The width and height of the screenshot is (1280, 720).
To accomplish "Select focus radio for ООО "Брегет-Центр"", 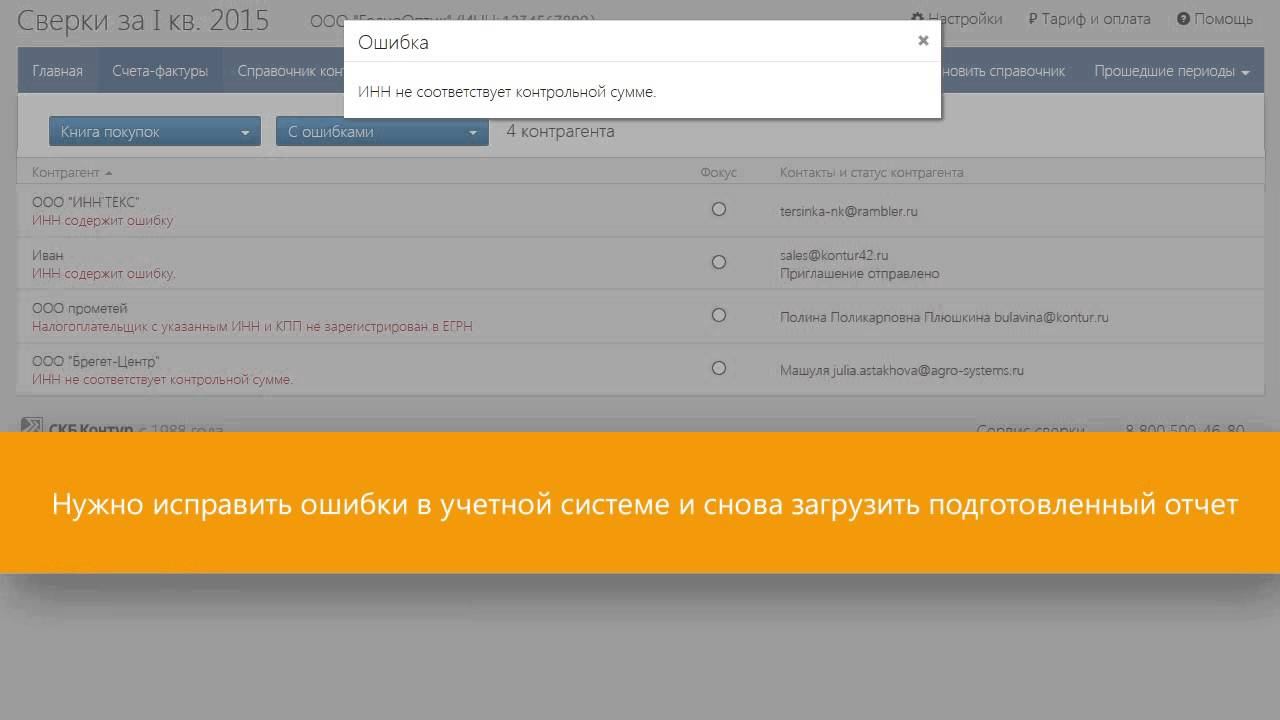I will 718,368.
